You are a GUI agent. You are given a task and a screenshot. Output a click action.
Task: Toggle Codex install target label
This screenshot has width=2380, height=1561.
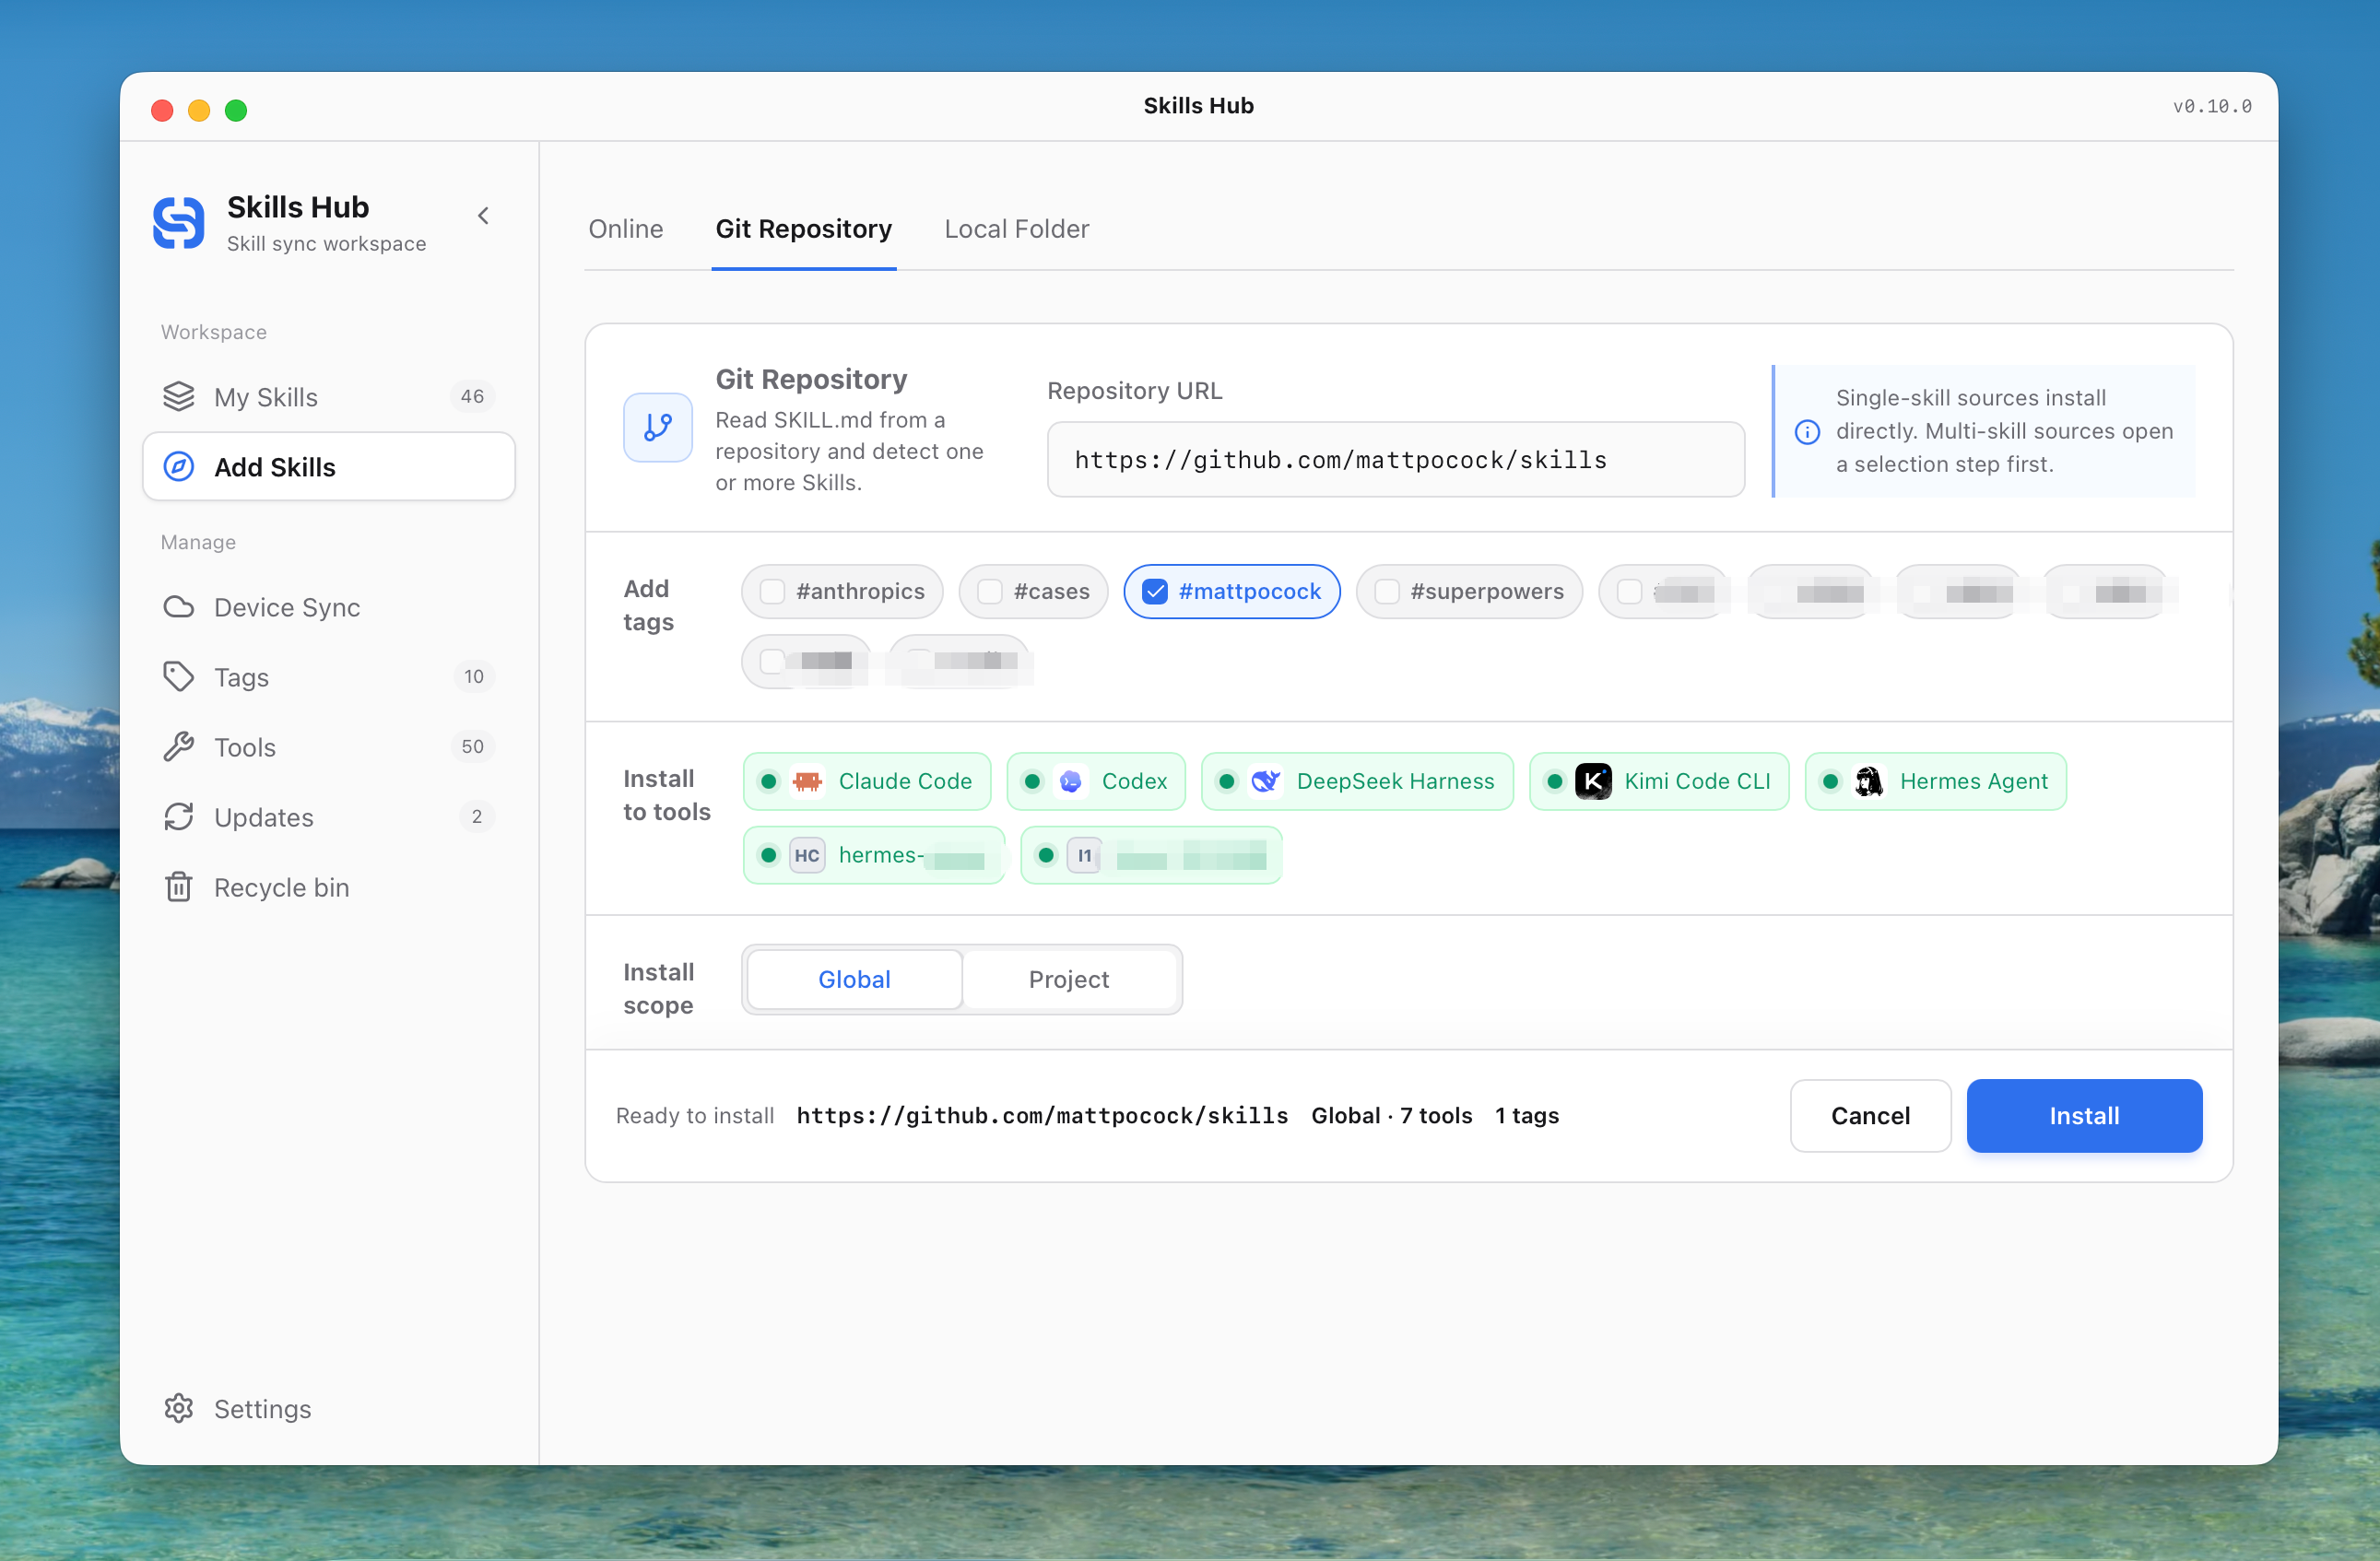pyautogui.click(x=1135, y=781)
